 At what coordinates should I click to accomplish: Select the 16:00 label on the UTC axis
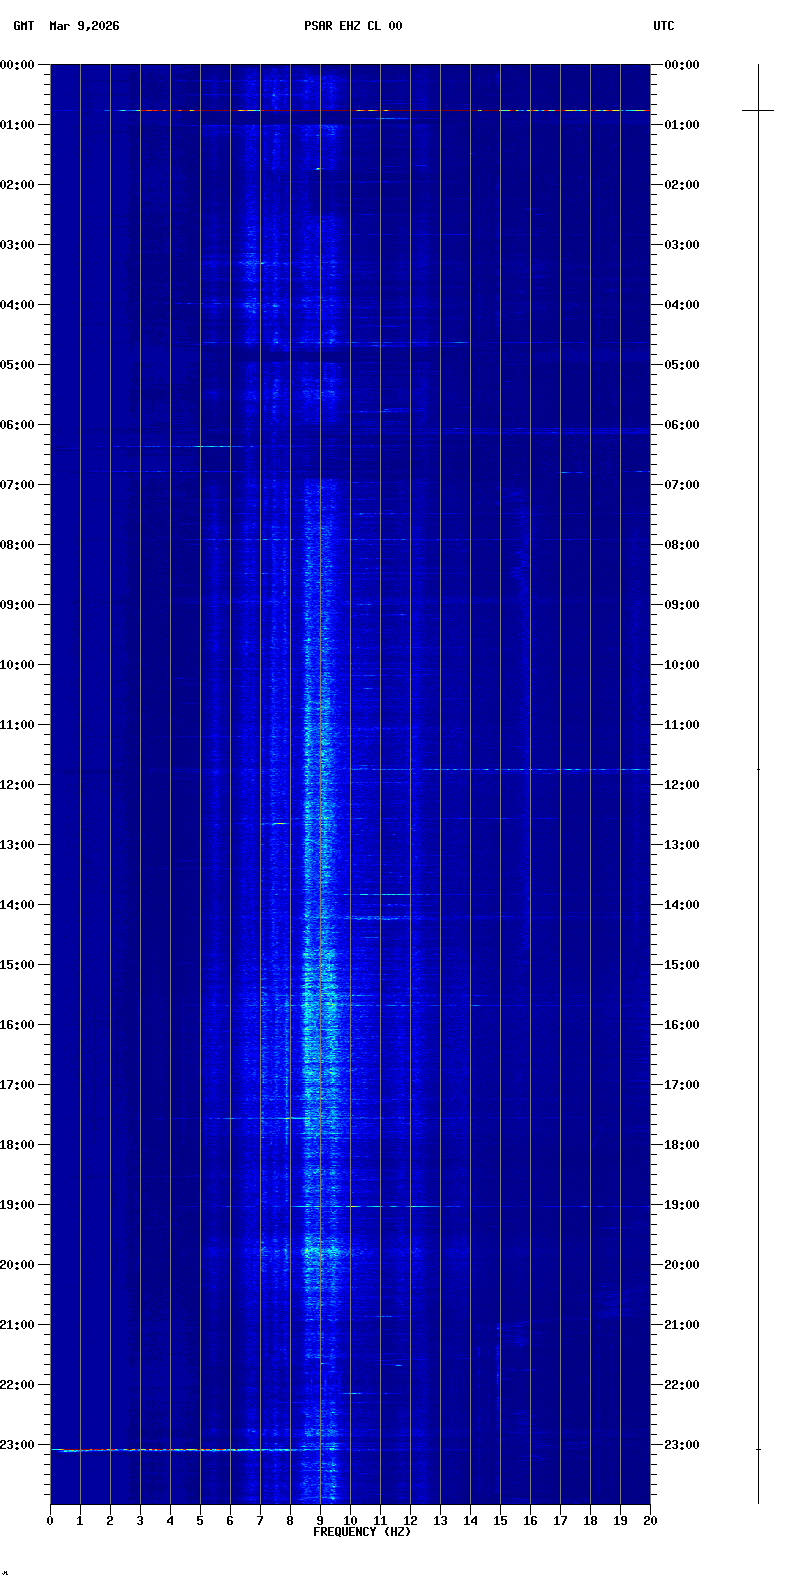(683, 1025)
